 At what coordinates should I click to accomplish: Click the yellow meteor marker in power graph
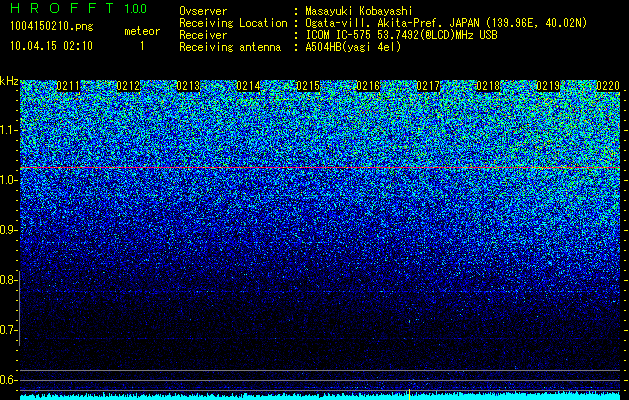pos(409,394)
